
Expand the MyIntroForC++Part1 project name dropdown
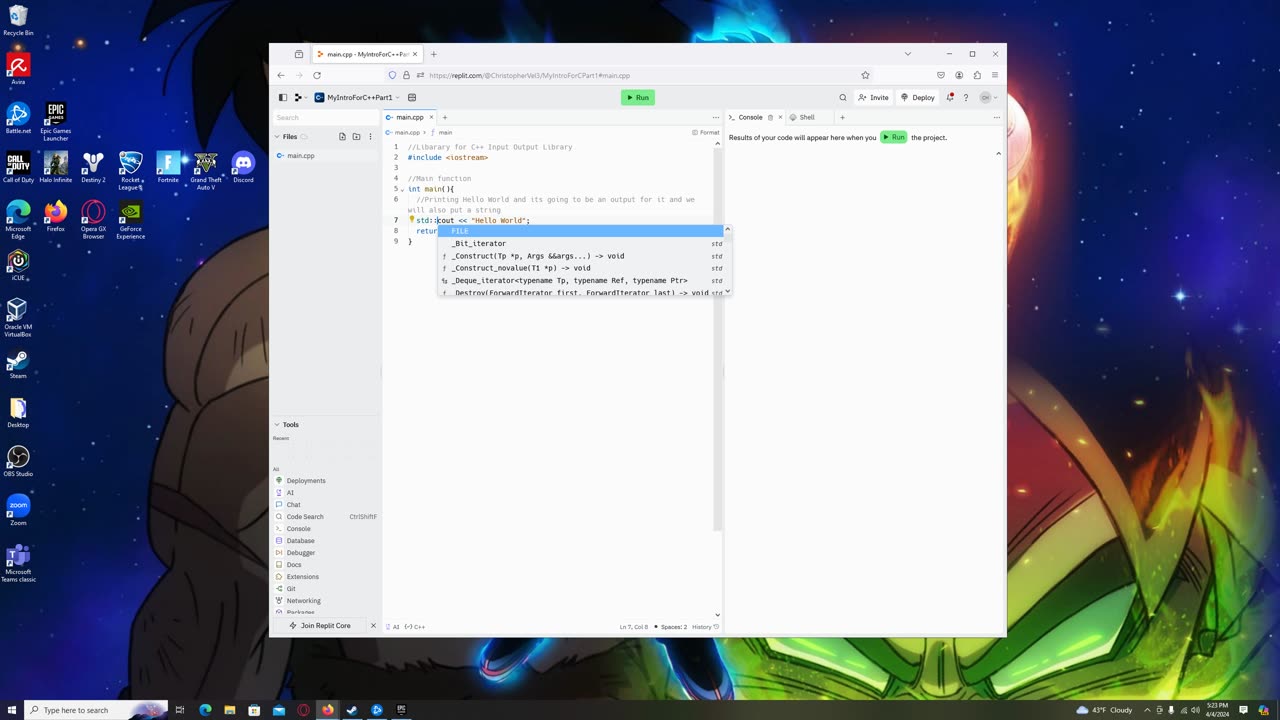tap(357, 97)
